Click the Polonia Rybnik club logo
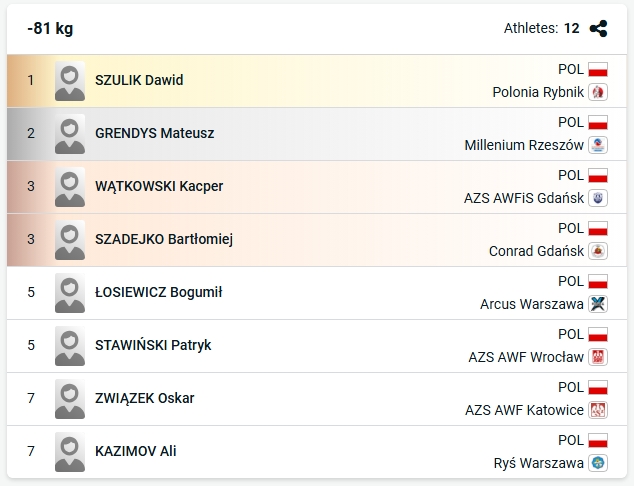The image size is (634, 486). [598, 92]
